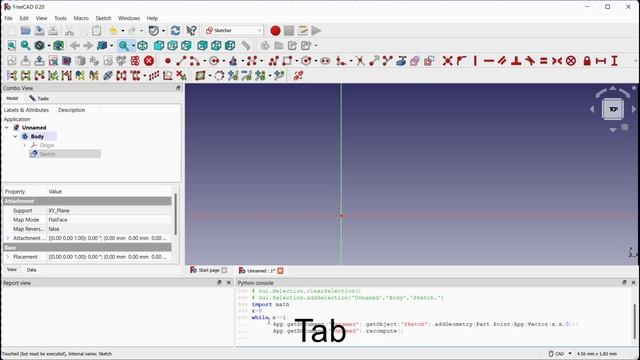Apply the Vertical constraint icon
The height and width of the screenshot is (360, 640).
click(x=475, y=61)
